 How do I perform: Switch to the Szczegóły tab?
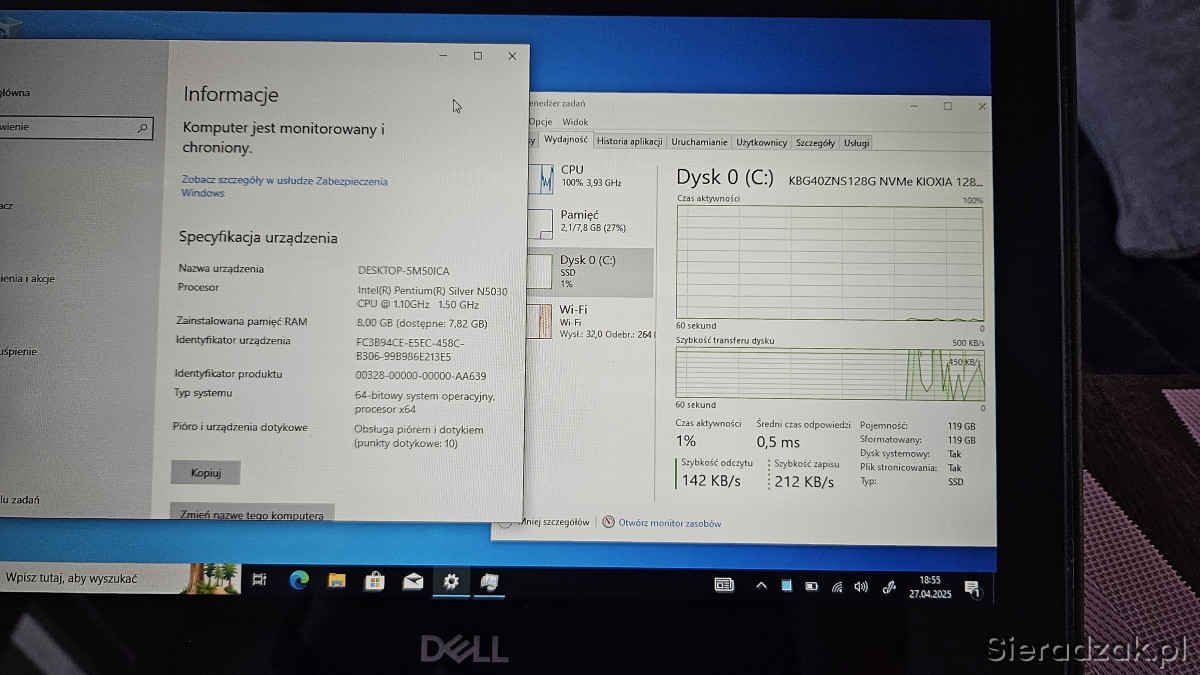click(x=815, y=143)
